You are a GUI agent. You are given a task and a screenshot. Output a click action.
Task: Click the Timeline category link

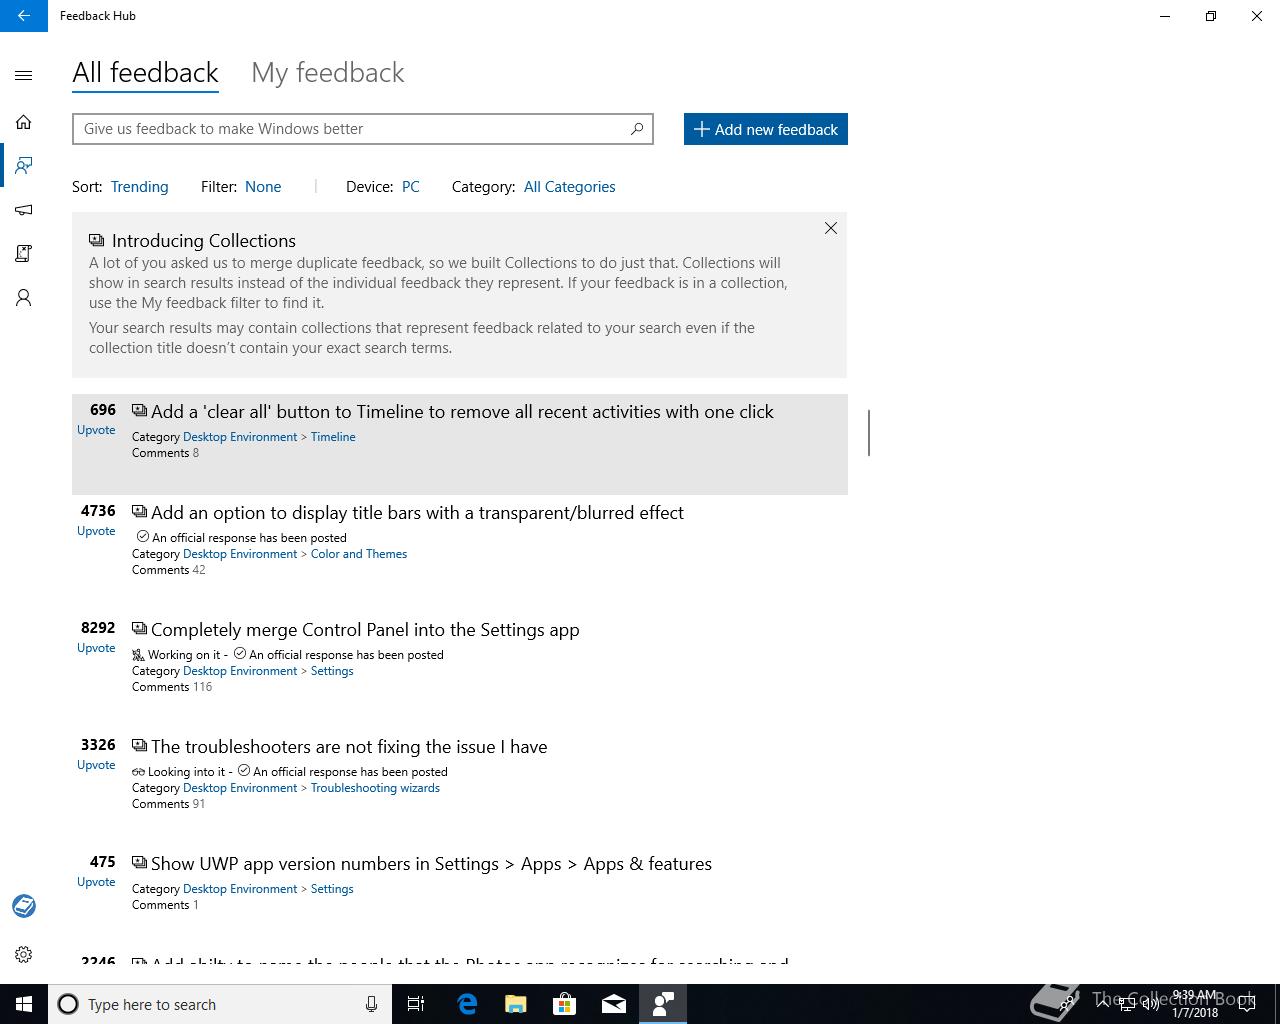pyautogui.click(x=333, y=437)
